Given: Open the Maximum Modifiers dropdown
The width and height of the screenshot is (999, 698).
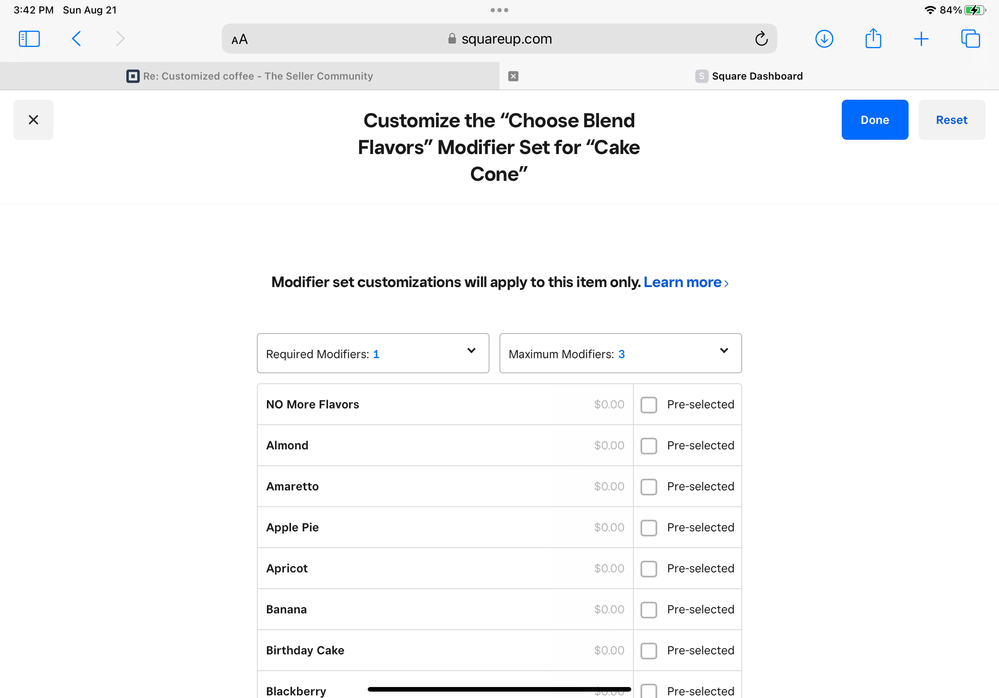Looking at the screenshot, I should click(x=620, y=353).
